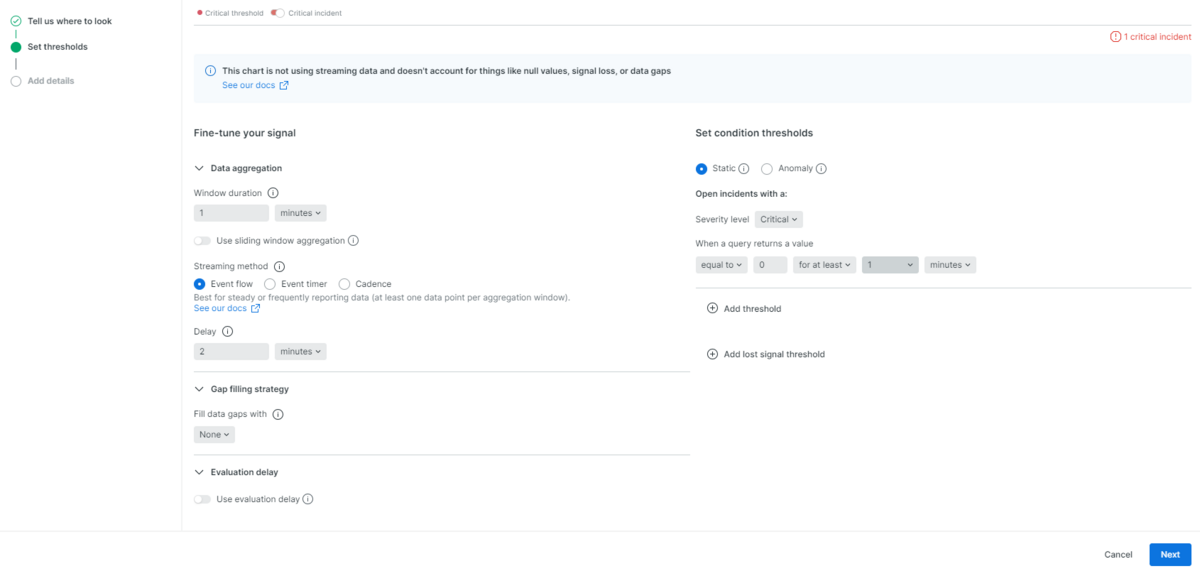Click the Window duration value field
The height and width of the screenshot is (576, 1200).
[231, 213]
